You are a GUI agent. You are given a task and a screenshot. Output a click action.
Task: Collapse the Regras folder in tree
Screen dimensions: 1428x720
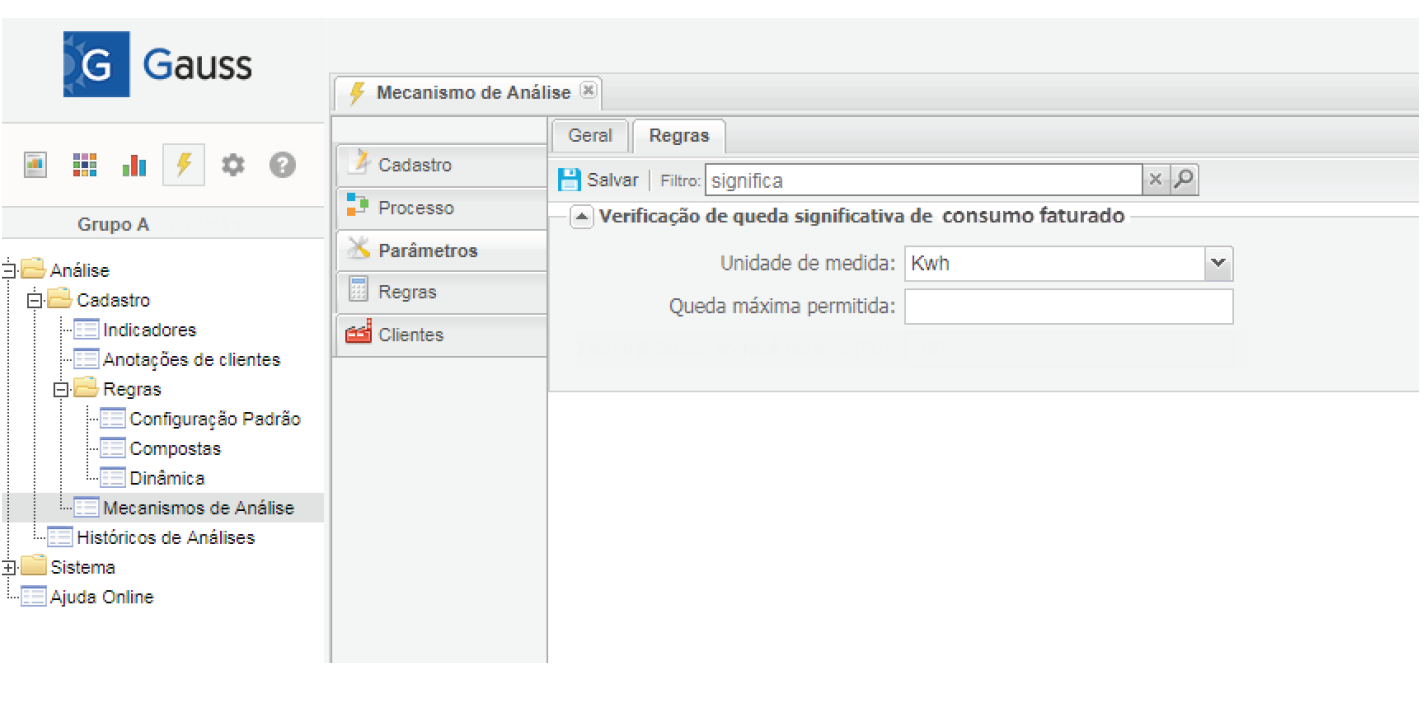tap(62, 390)
